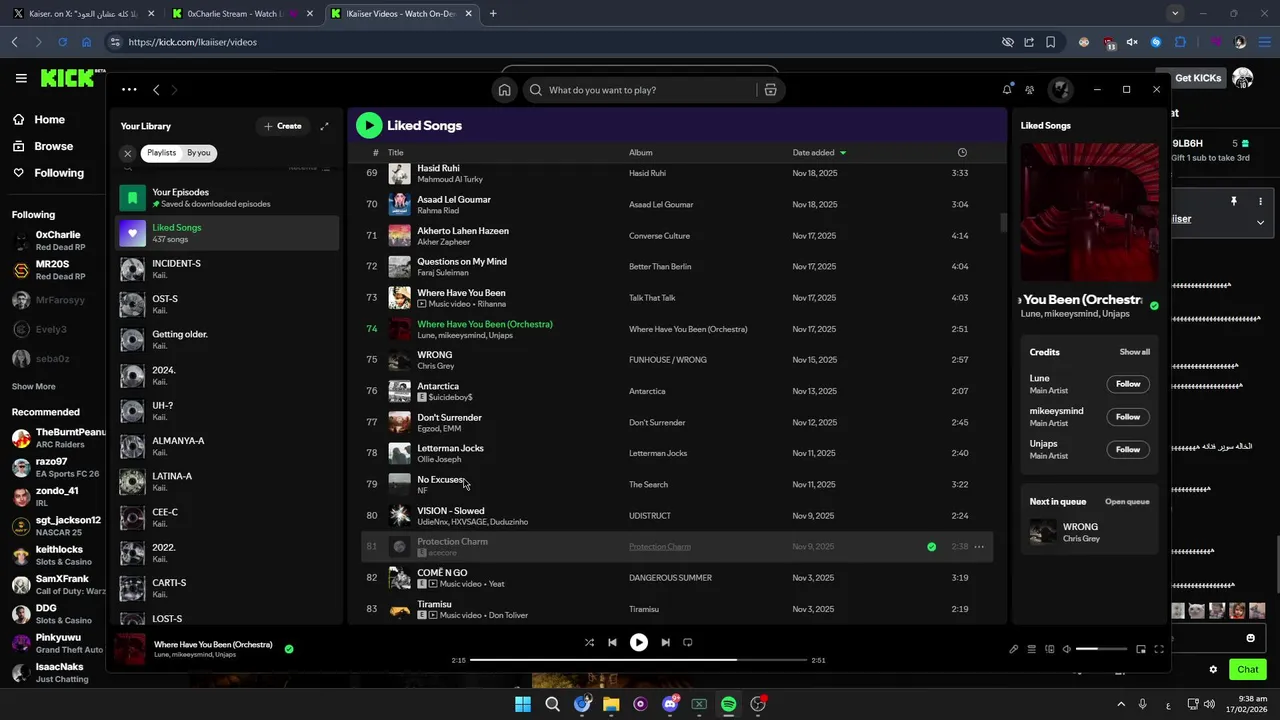This screenshot has height=720, width=1280.
Task: Open Spotify Home with the house icon
Action: coord(505,90)
